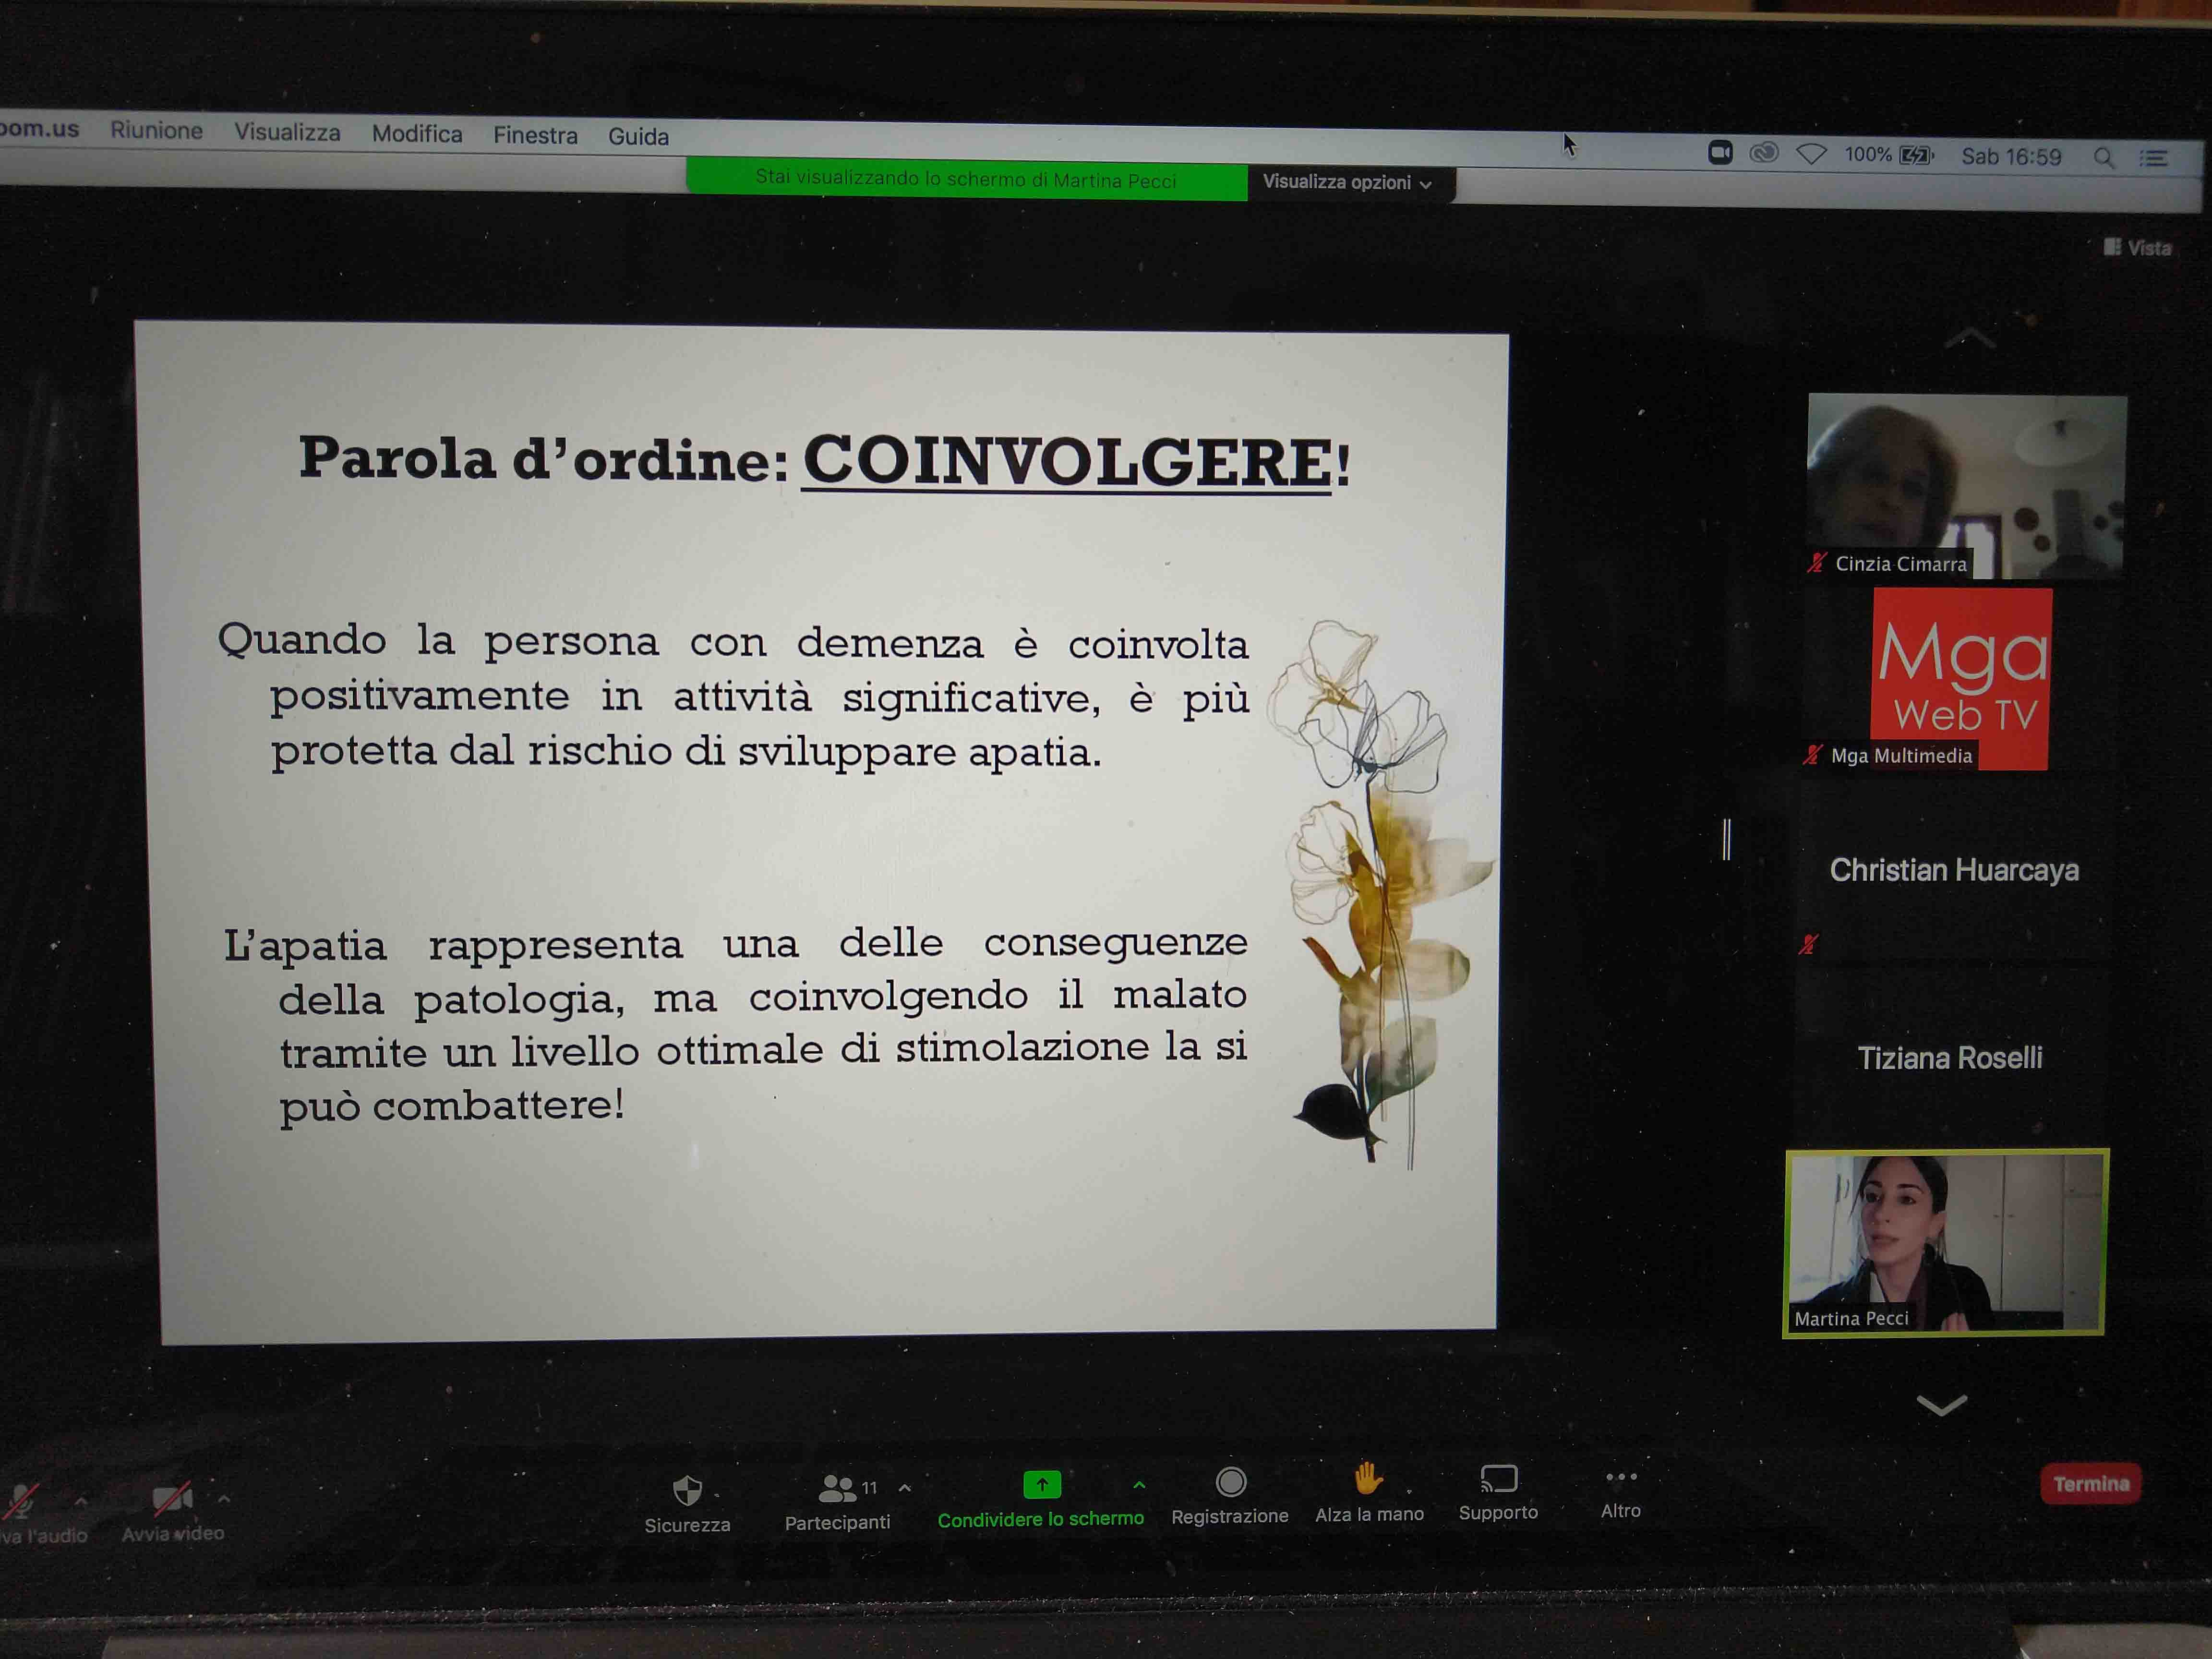
Task: Click the Sab 16:59 clock
Action: [x=2011, y=157]
